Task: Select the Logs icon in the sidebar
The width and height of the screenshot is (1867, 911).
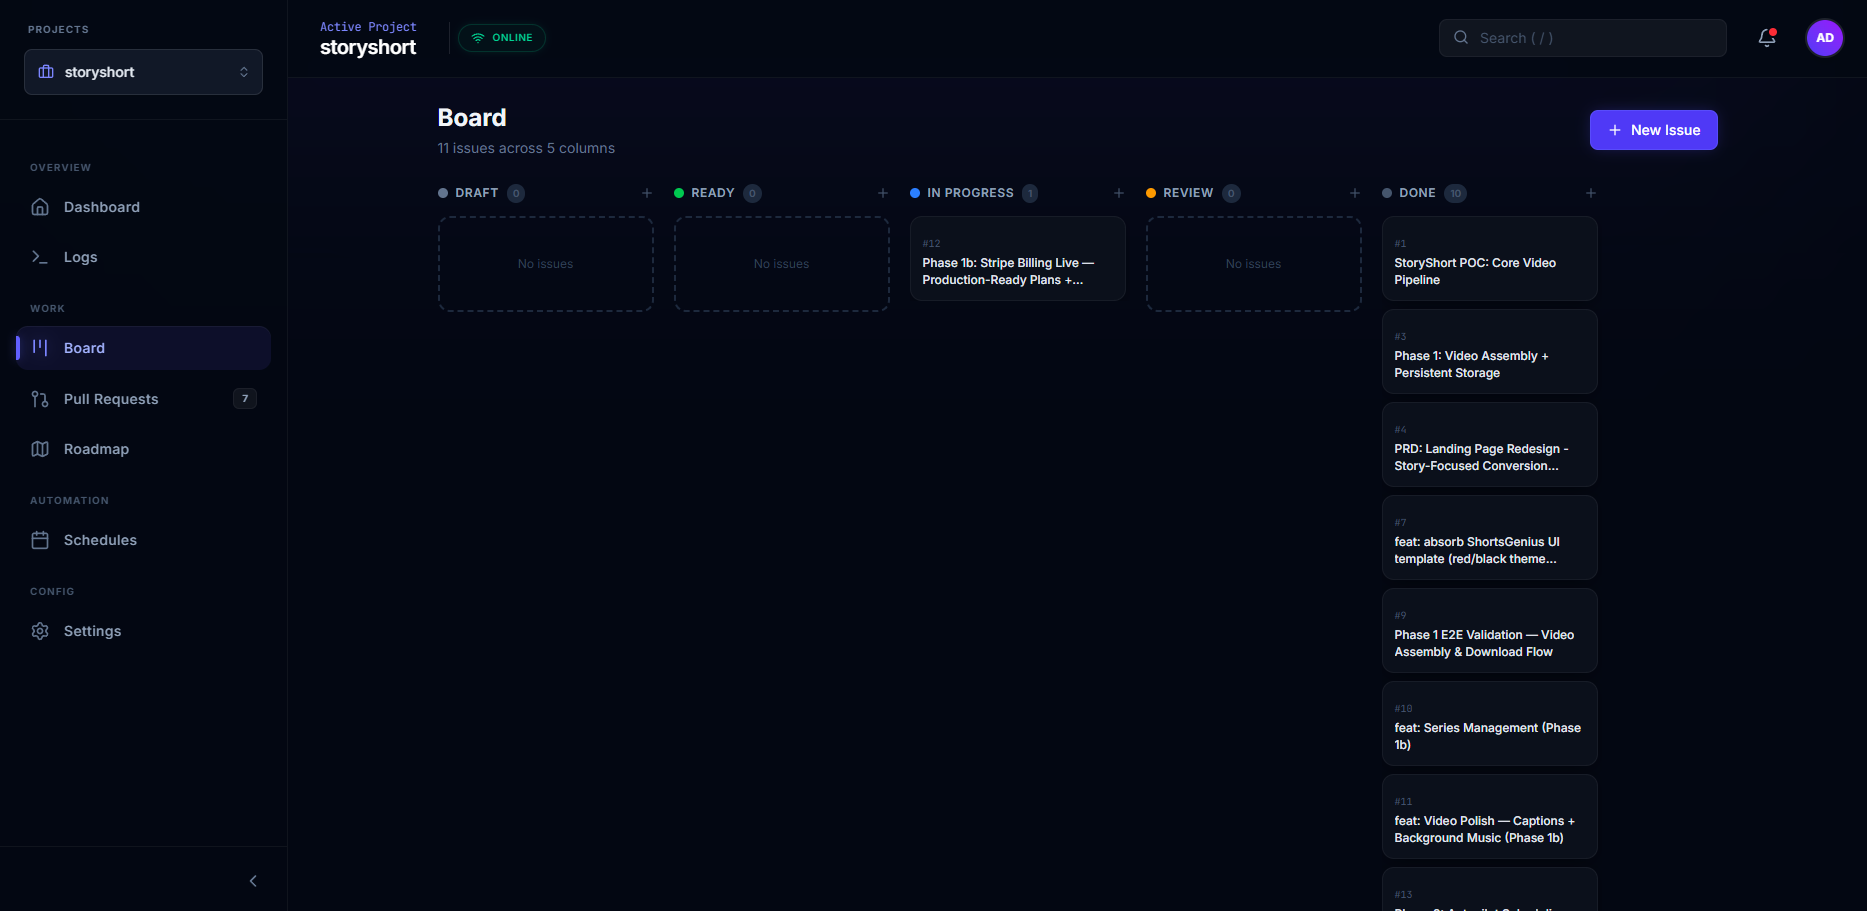Action: pos(39,257)
